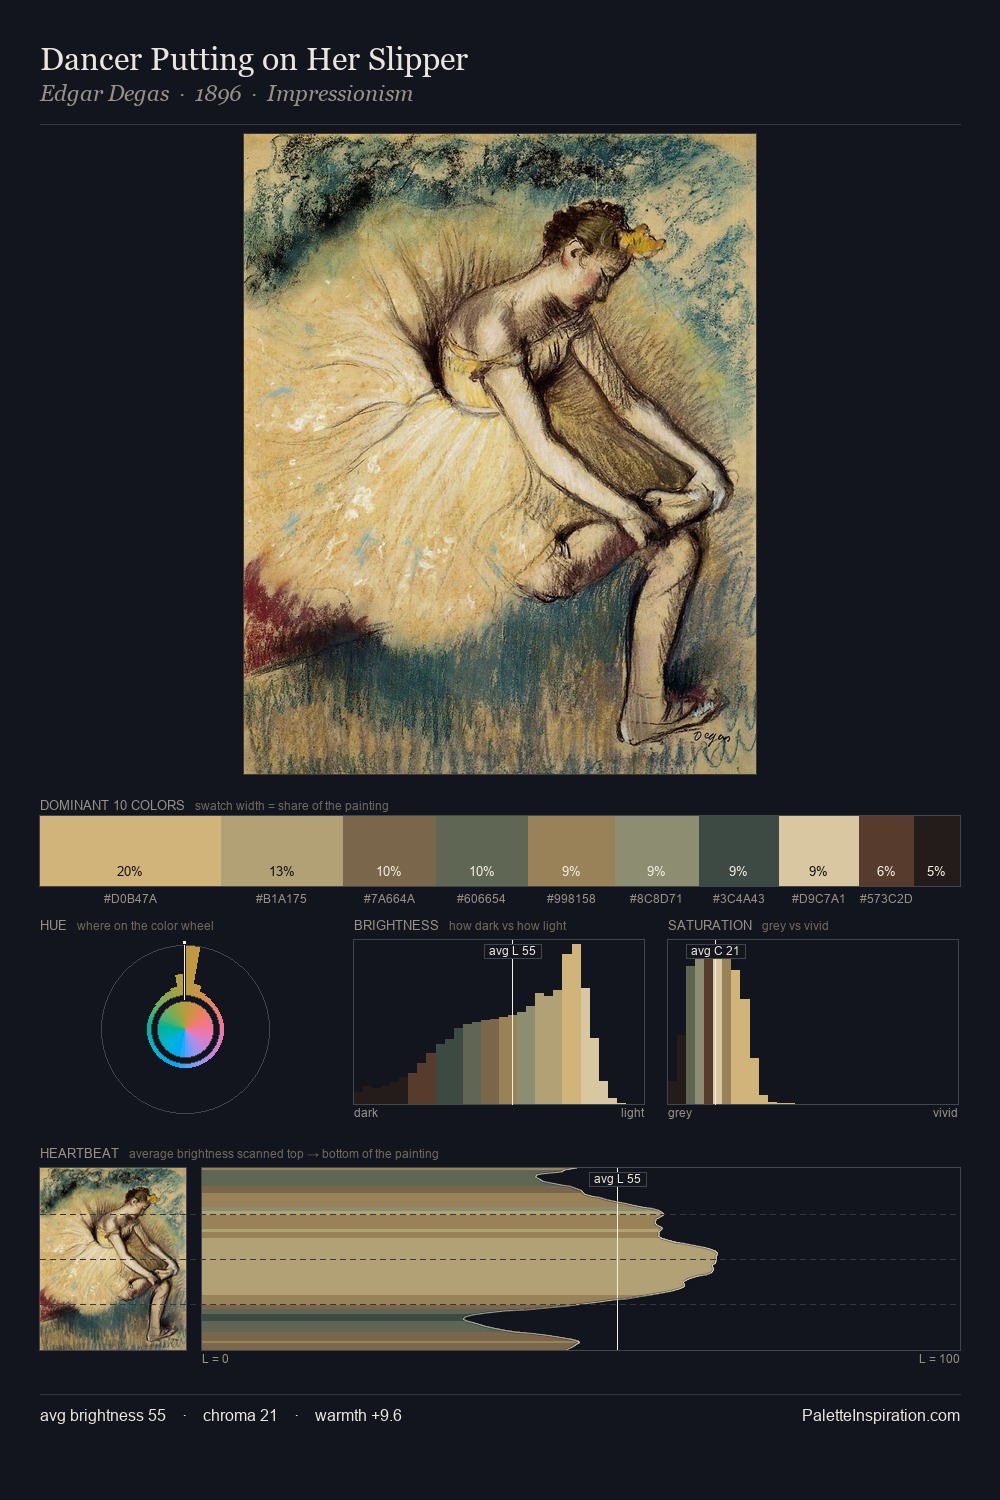Screen dimensions: 1000x1500
Task: Click the 'L = 100' axis label
Action: [x=939, y=1358]
